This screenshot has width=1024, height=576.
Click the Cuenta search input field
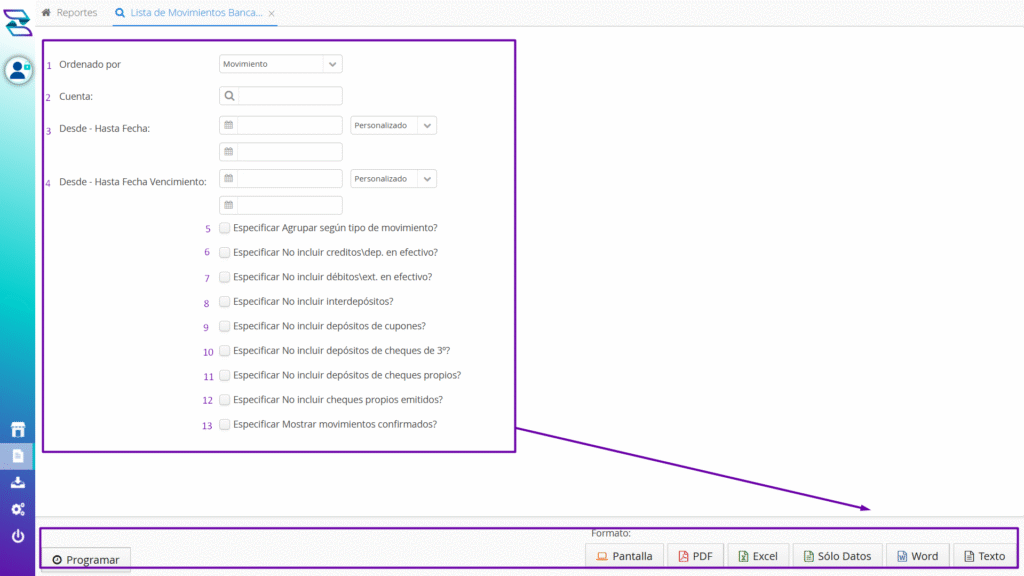(x=290, y=96)
